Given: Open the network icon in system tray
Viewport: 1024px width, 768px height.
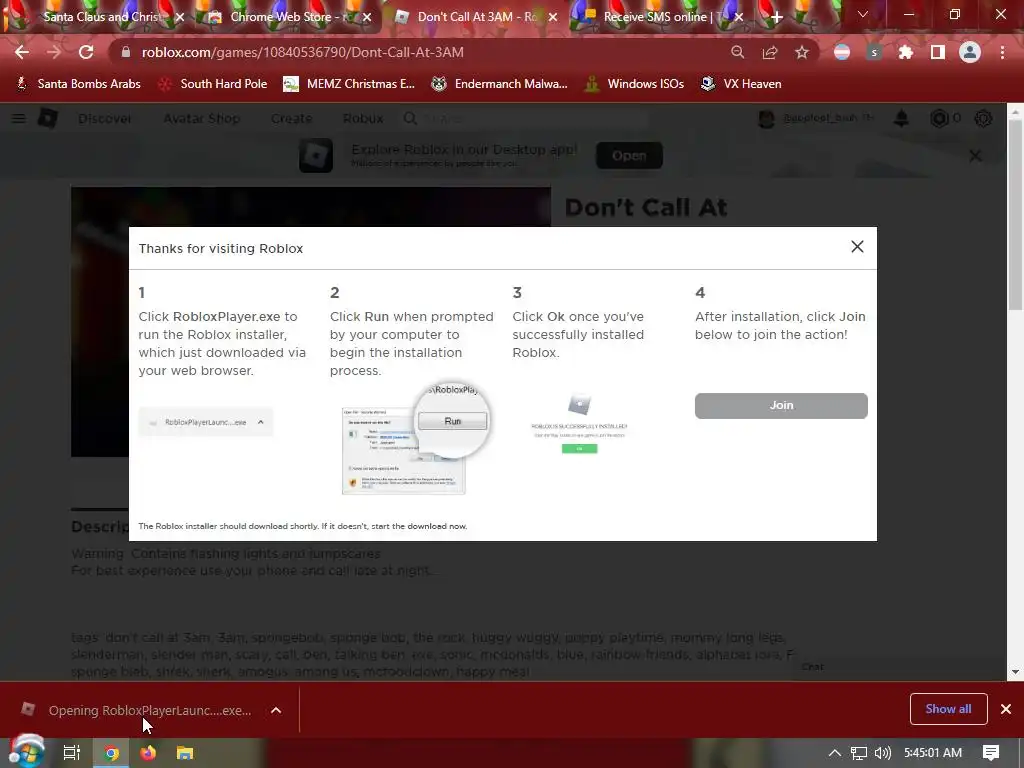Looking at the screenshot, I should pyautogui.click(x=859, y=753).
